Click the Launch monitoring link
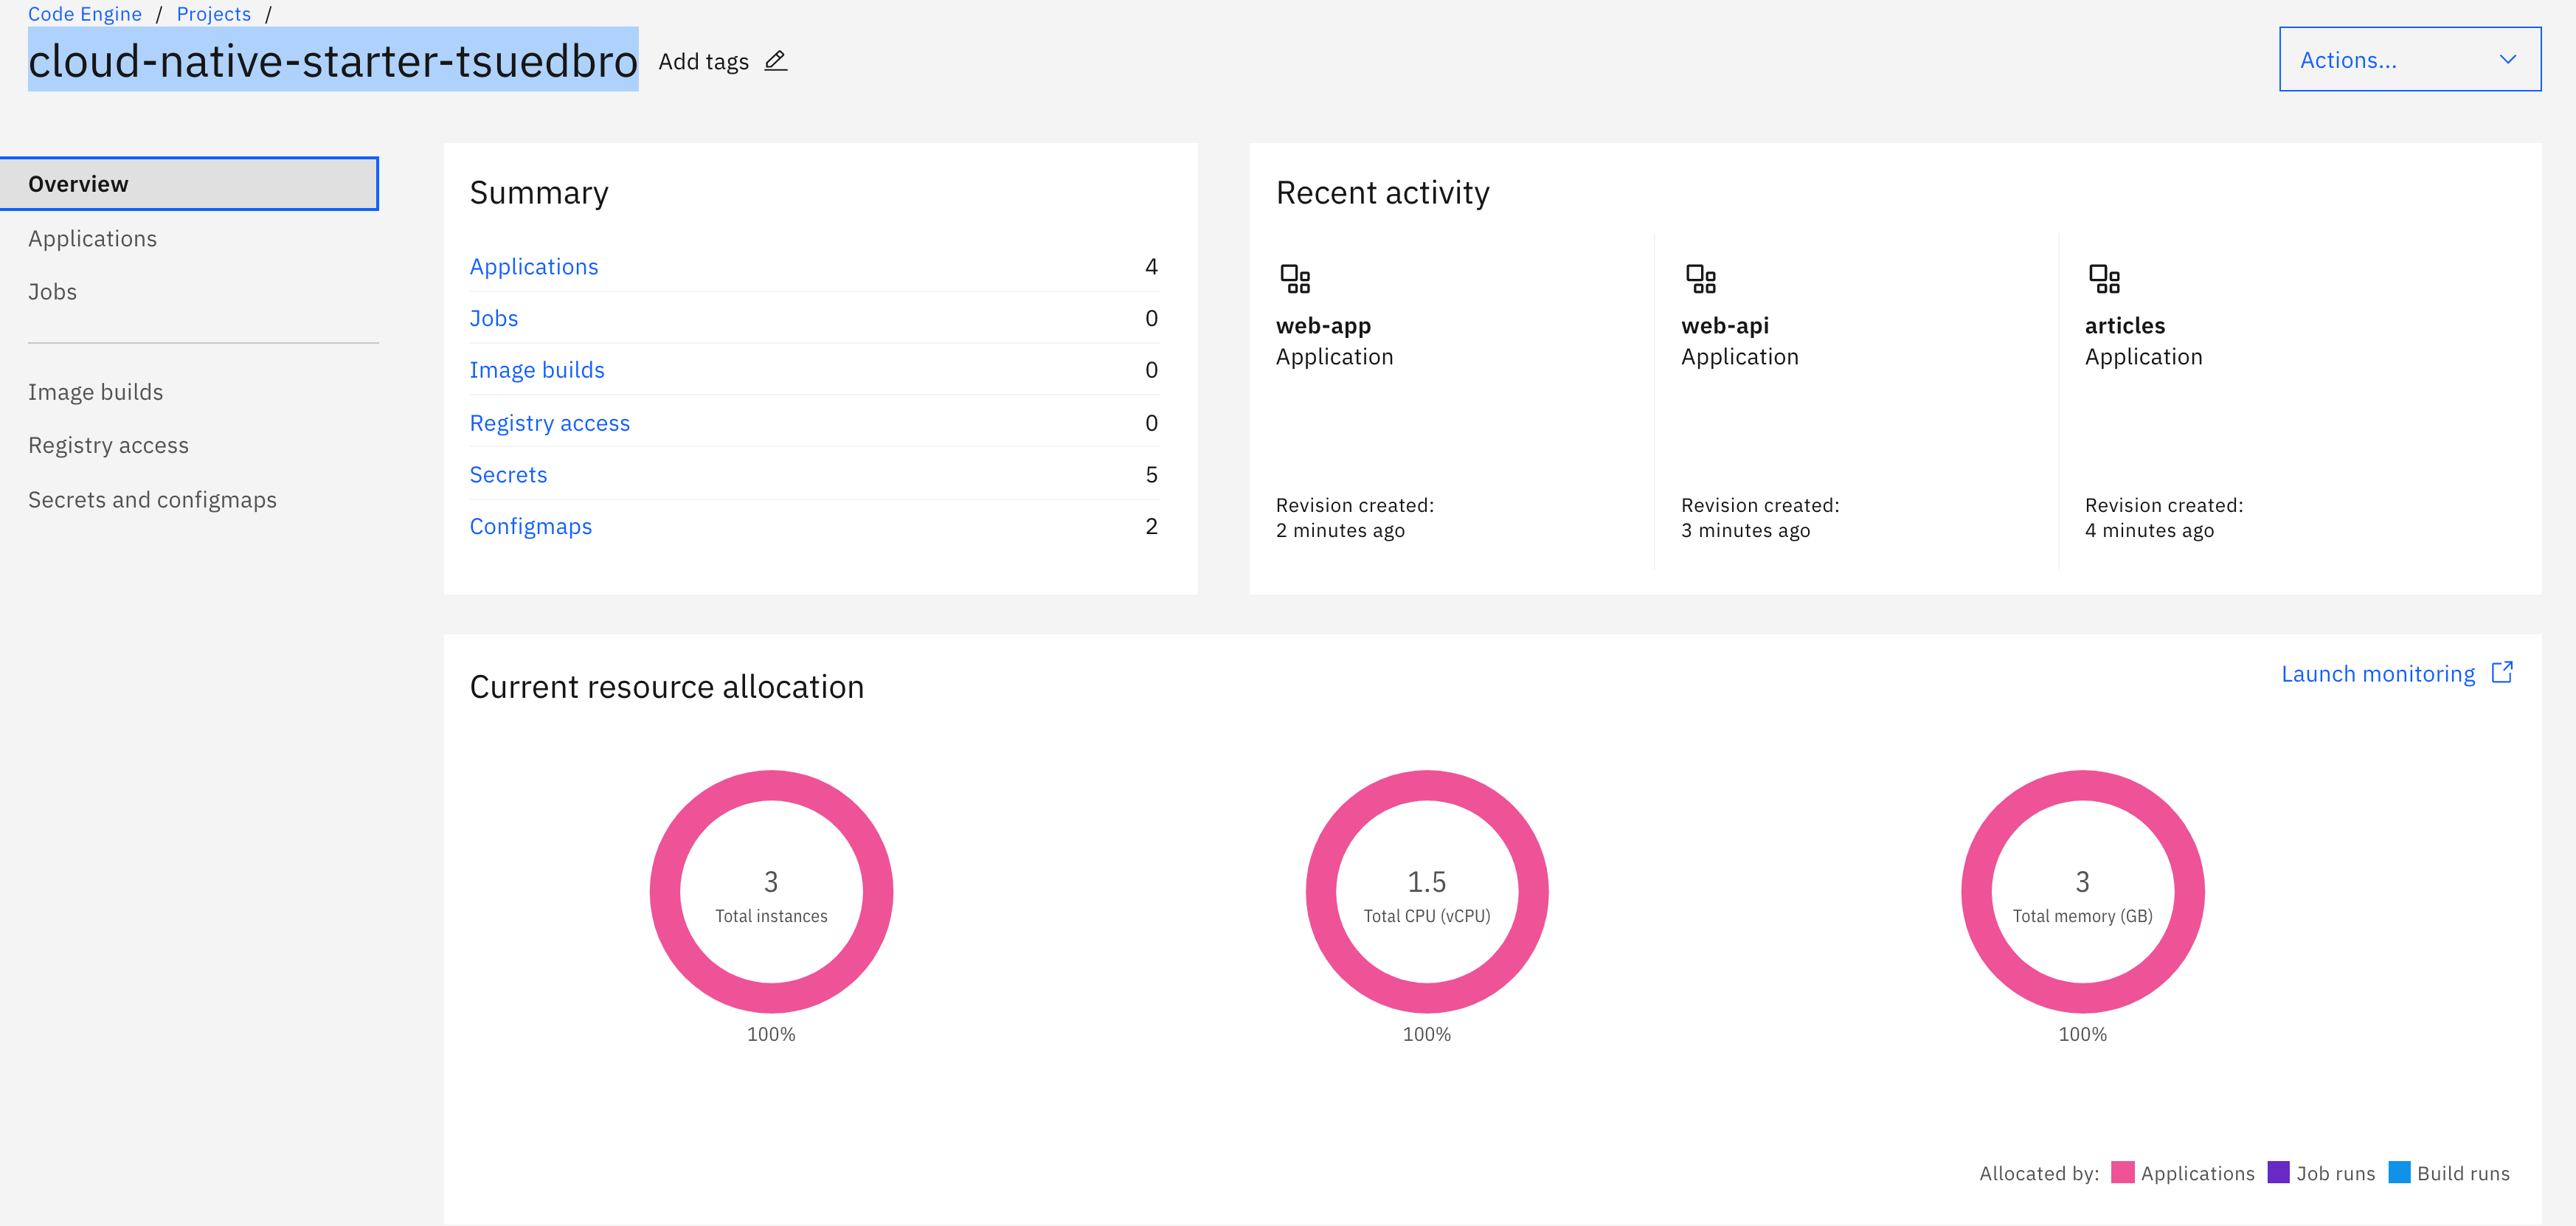The image size is (2576, 1226). pos(2378,674)
